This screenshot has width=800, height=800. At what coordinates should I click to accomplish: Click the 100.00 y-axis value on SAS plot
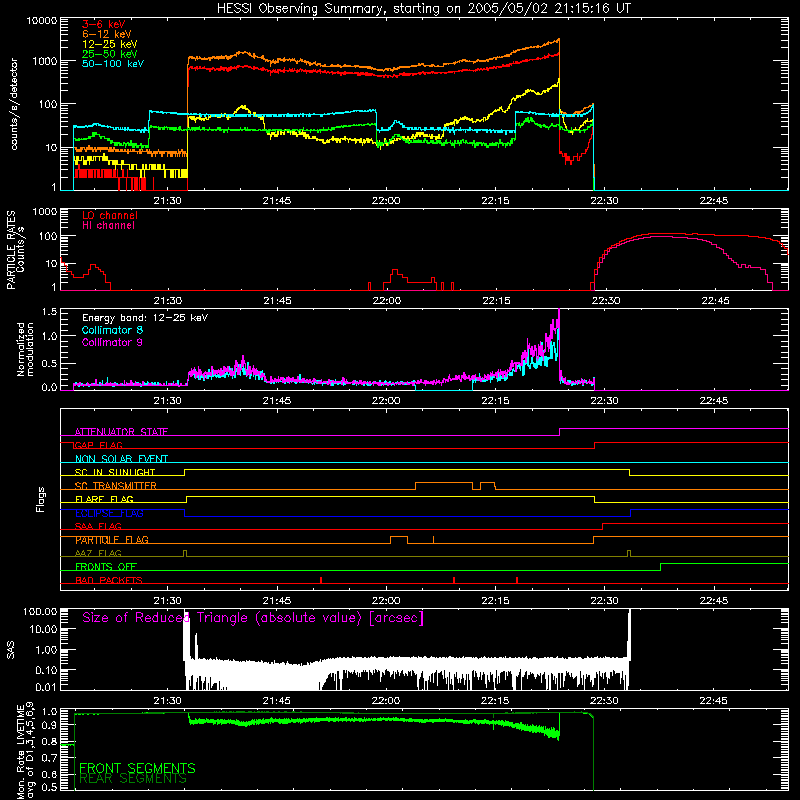[40, 611]
